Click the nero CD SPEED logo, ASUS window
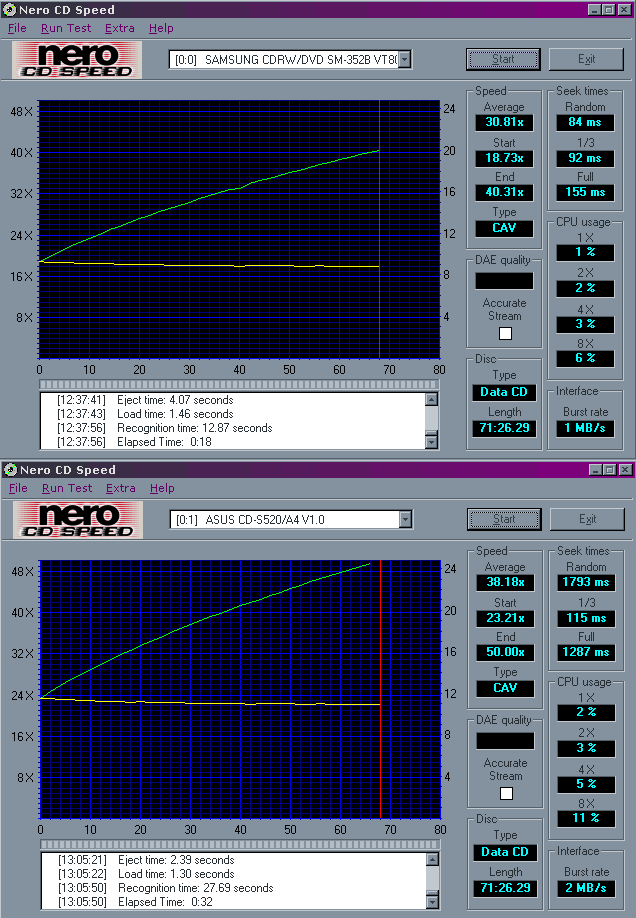 pos(78,520)
